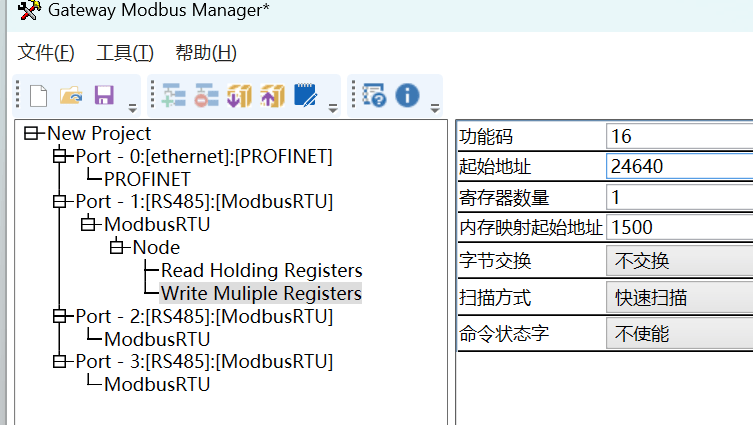Open 字节交换 dropdown showing 不交换
The width and height of the screenshot is (753, 425).
(x=680, y=261)
